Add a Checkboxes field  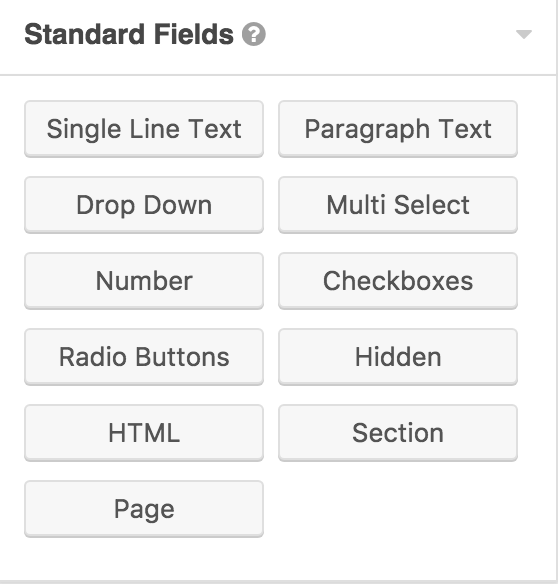pos(398,281)
